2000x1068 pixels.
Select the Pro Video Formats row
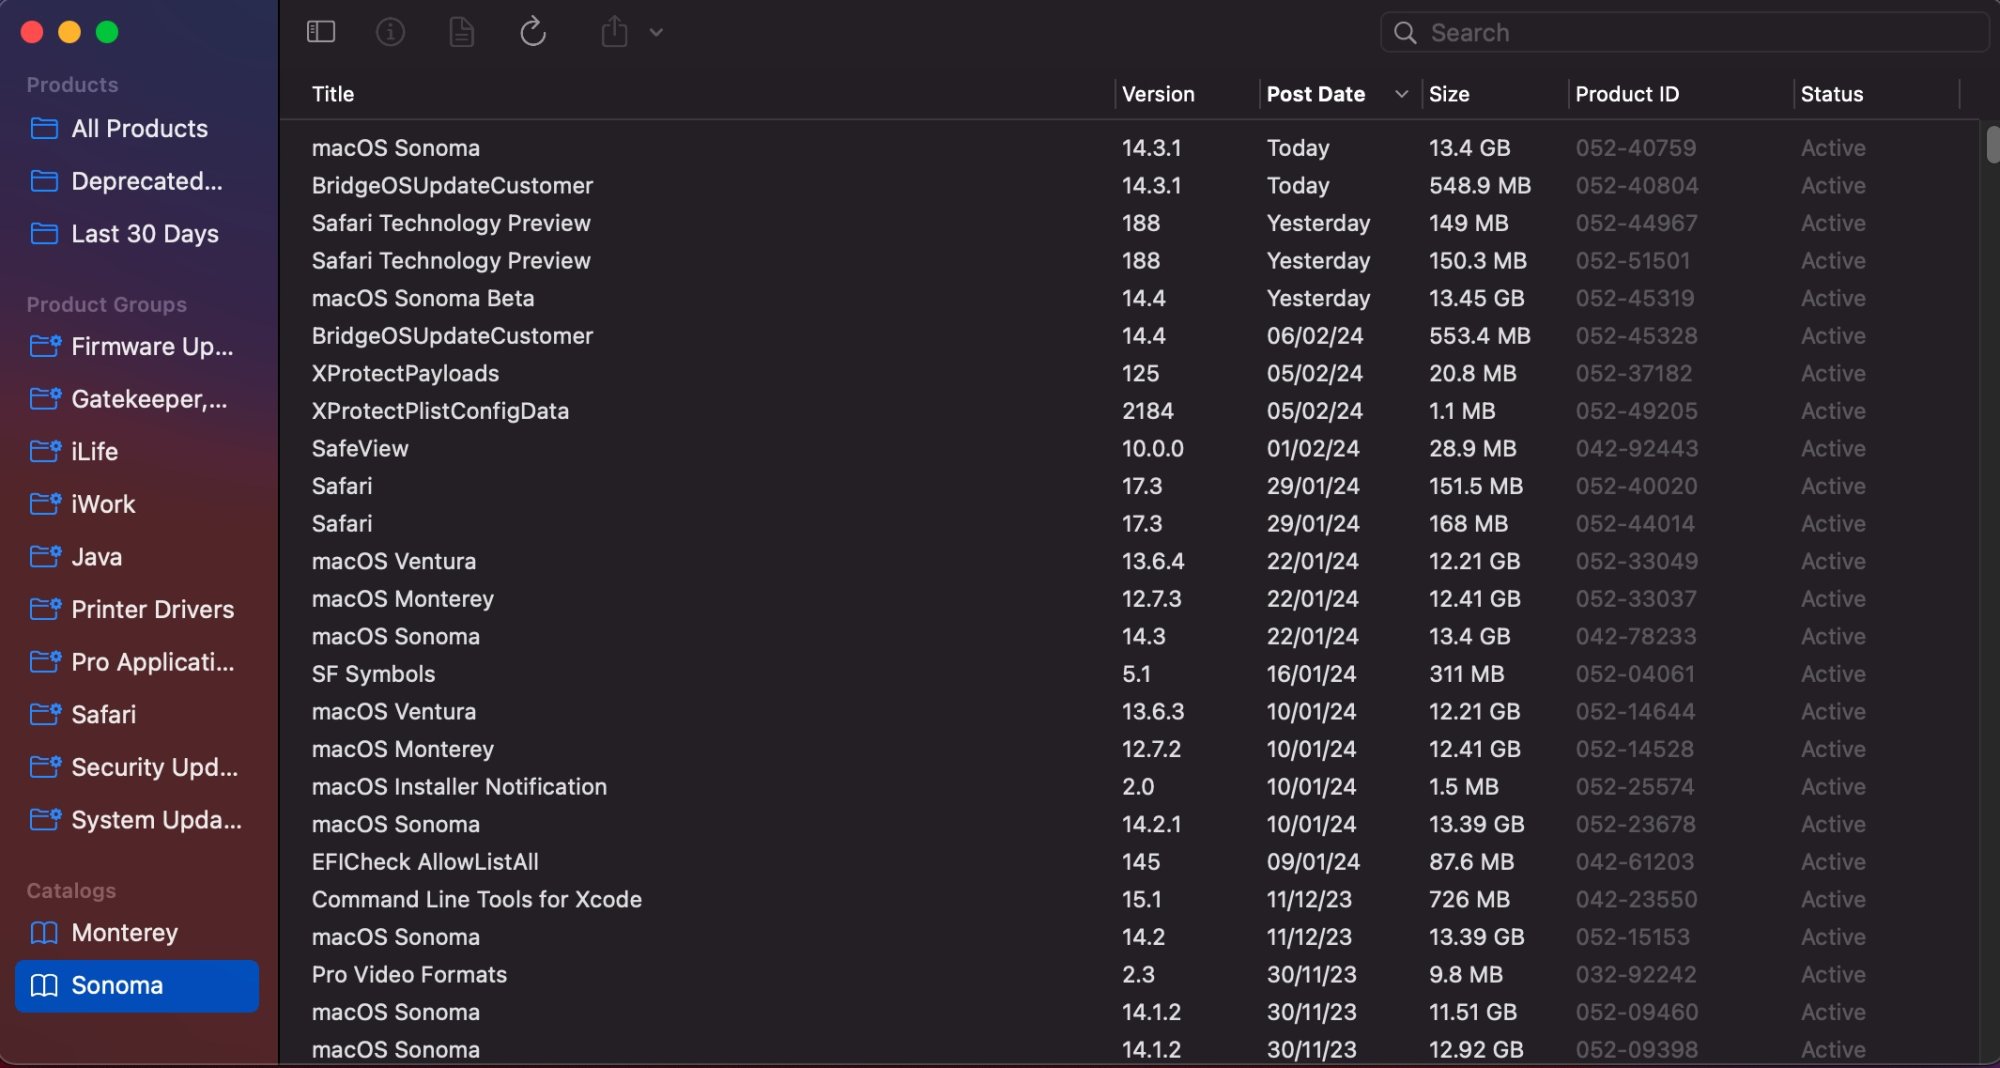(1128, 974)
